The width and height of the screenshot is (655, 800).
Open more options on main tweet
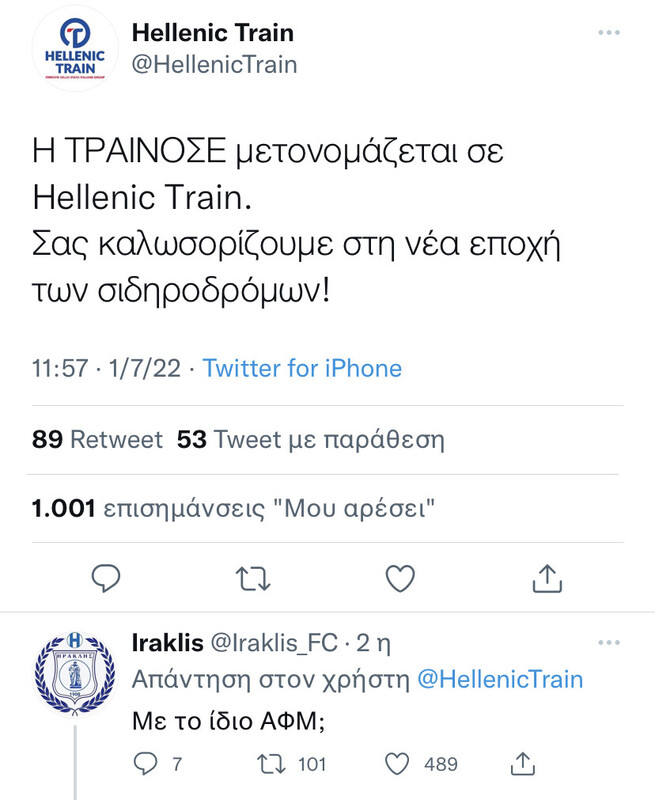(609, 33)
